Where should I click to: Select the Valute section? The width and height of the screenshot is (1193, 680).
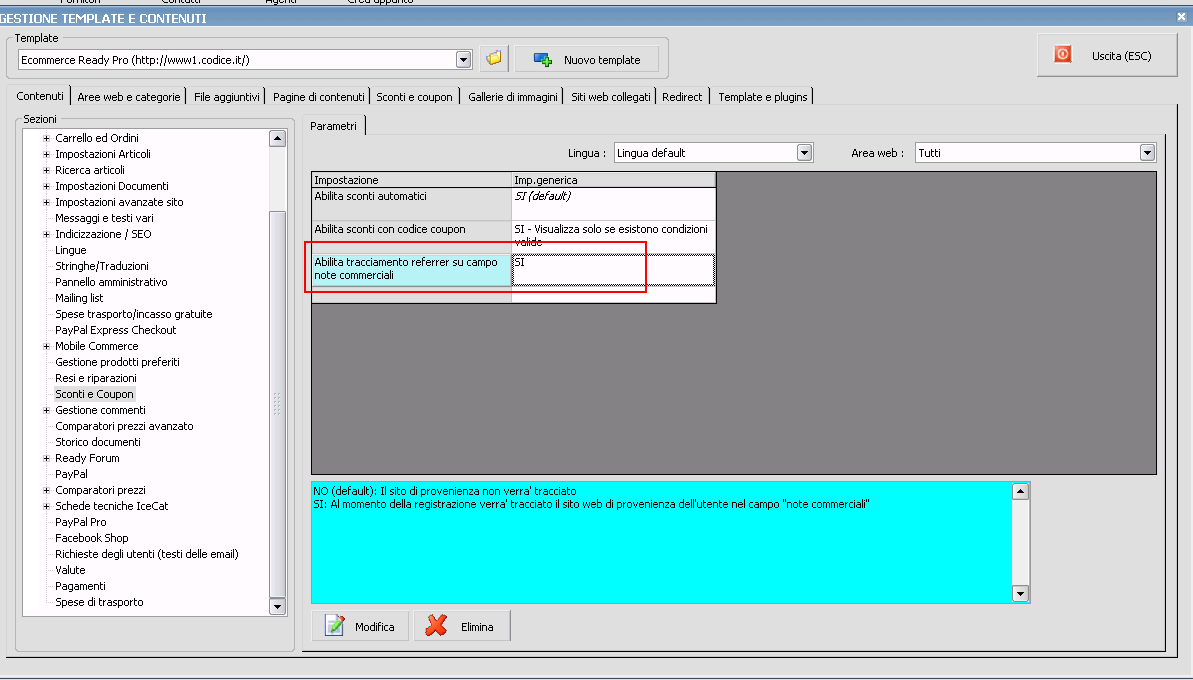[70, 570]
